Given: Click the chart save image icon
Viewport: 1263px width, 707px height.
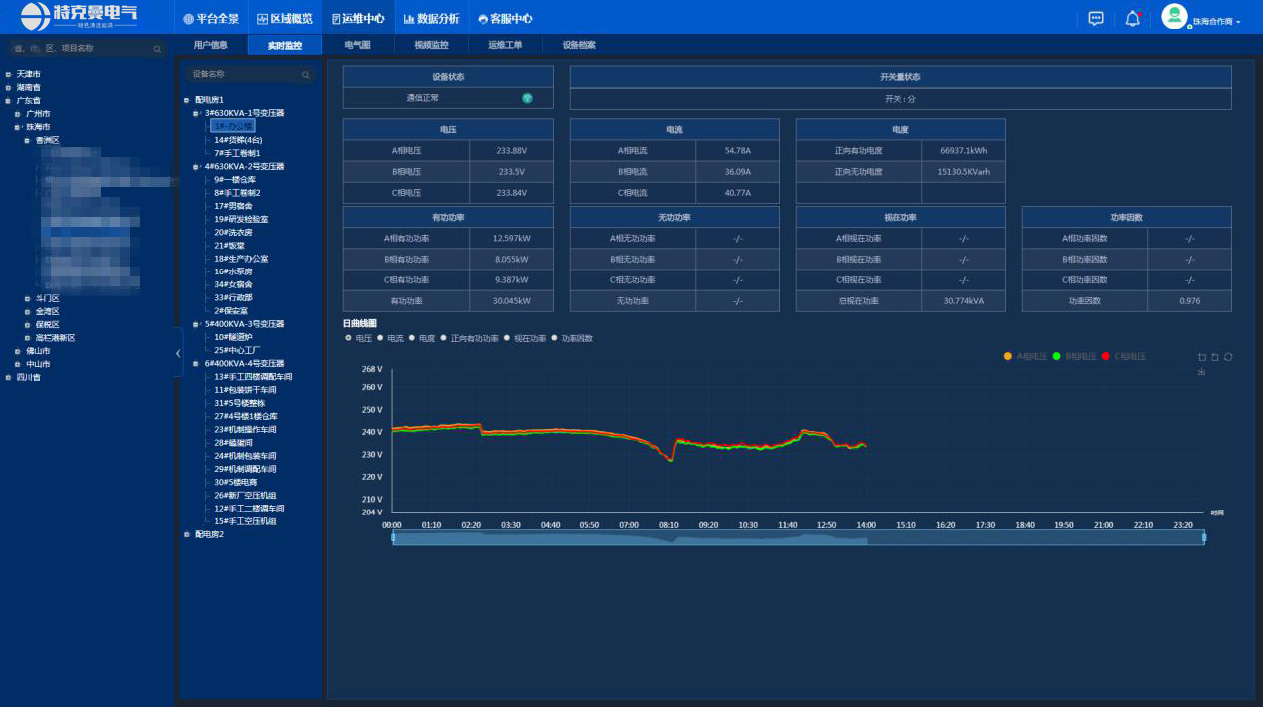Looking at the screenshot, I should (1201, 372).
